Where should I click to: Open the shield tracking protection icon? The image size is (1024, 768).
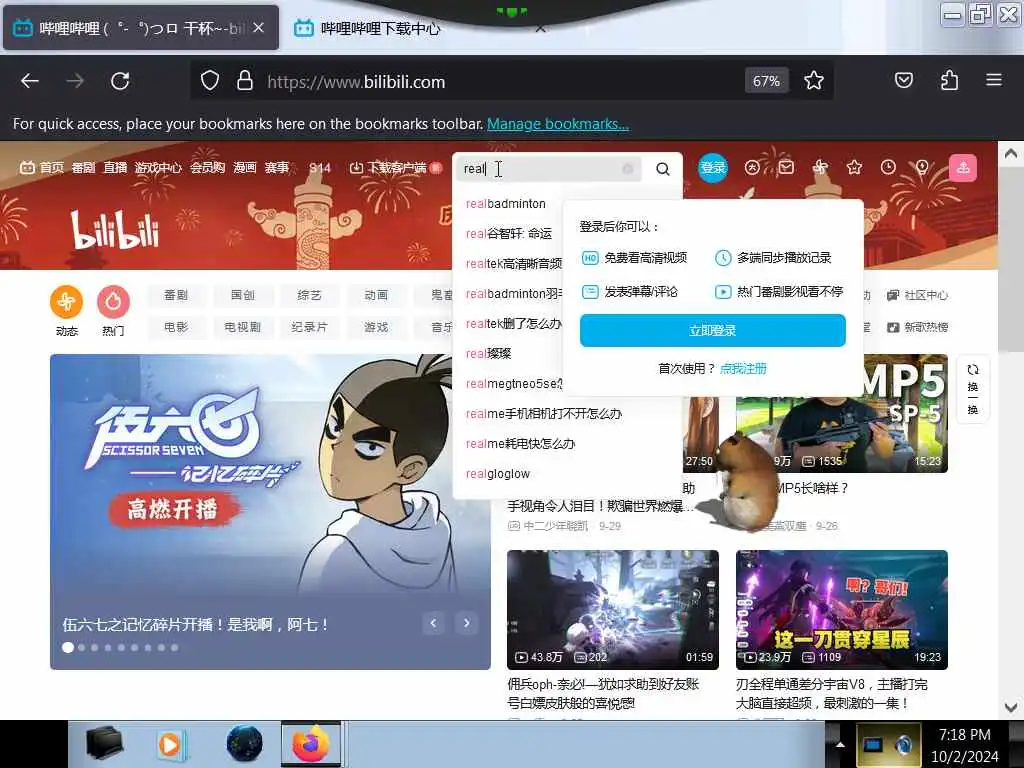click(210, 81)
